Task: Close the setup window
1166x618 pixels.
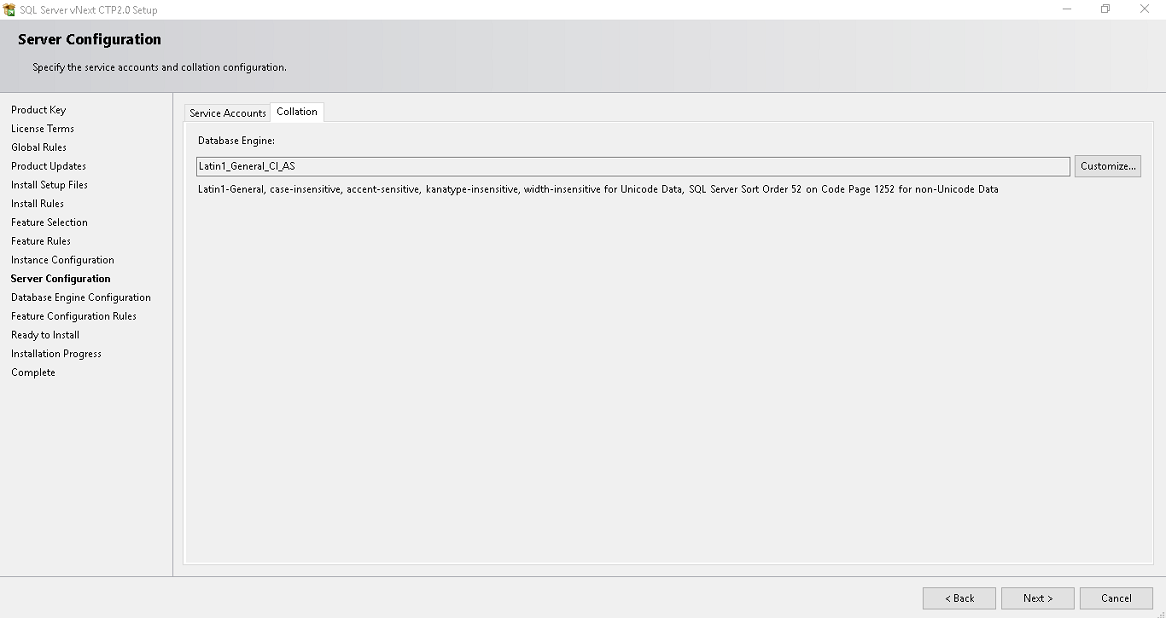Action: pyautogui.click(x=1145, y=9)
